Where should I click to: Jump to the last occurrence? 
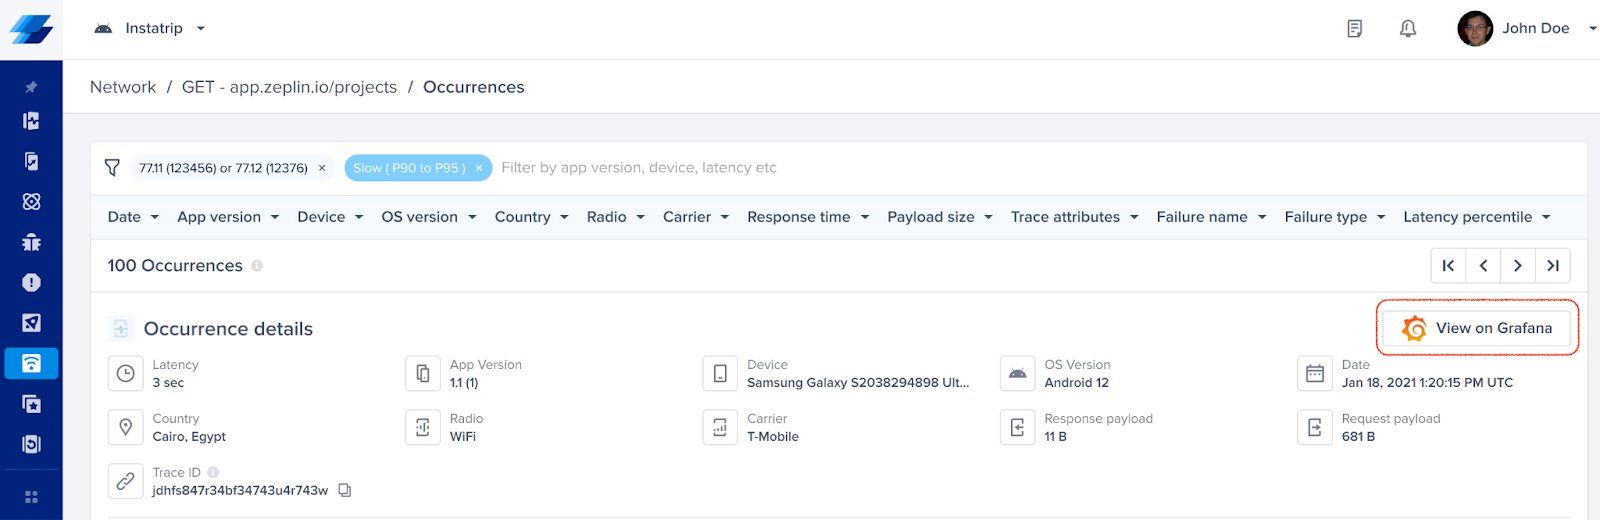(x=1553, y=266)
